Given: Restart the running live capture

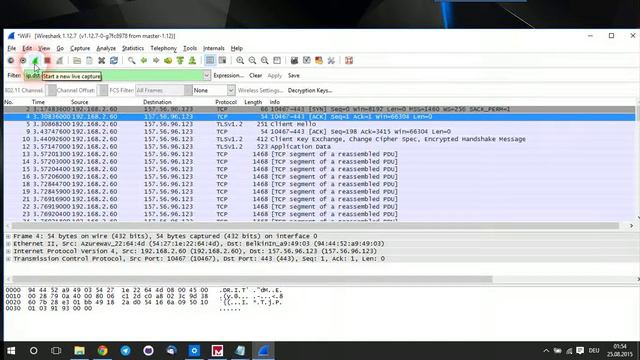Looking at the screenshot, I should [60, 61].
